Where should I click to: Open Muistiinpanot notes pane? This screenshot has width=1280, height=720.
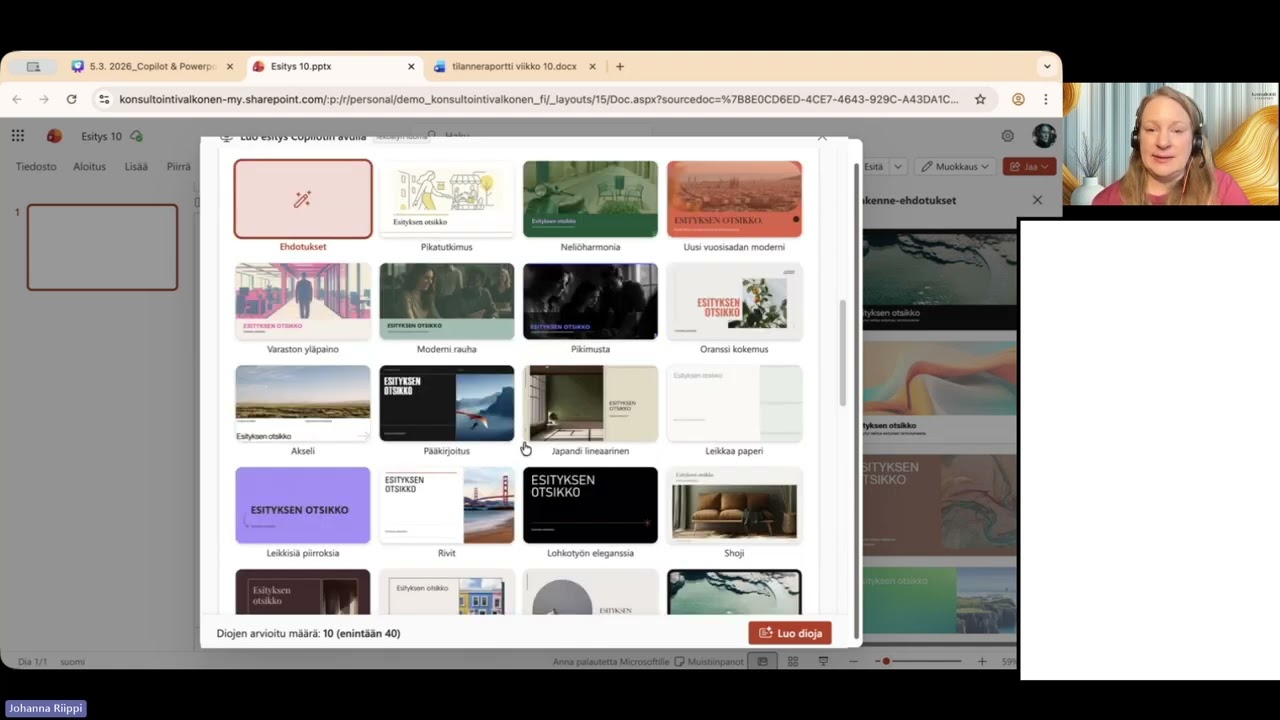[709, 662]
